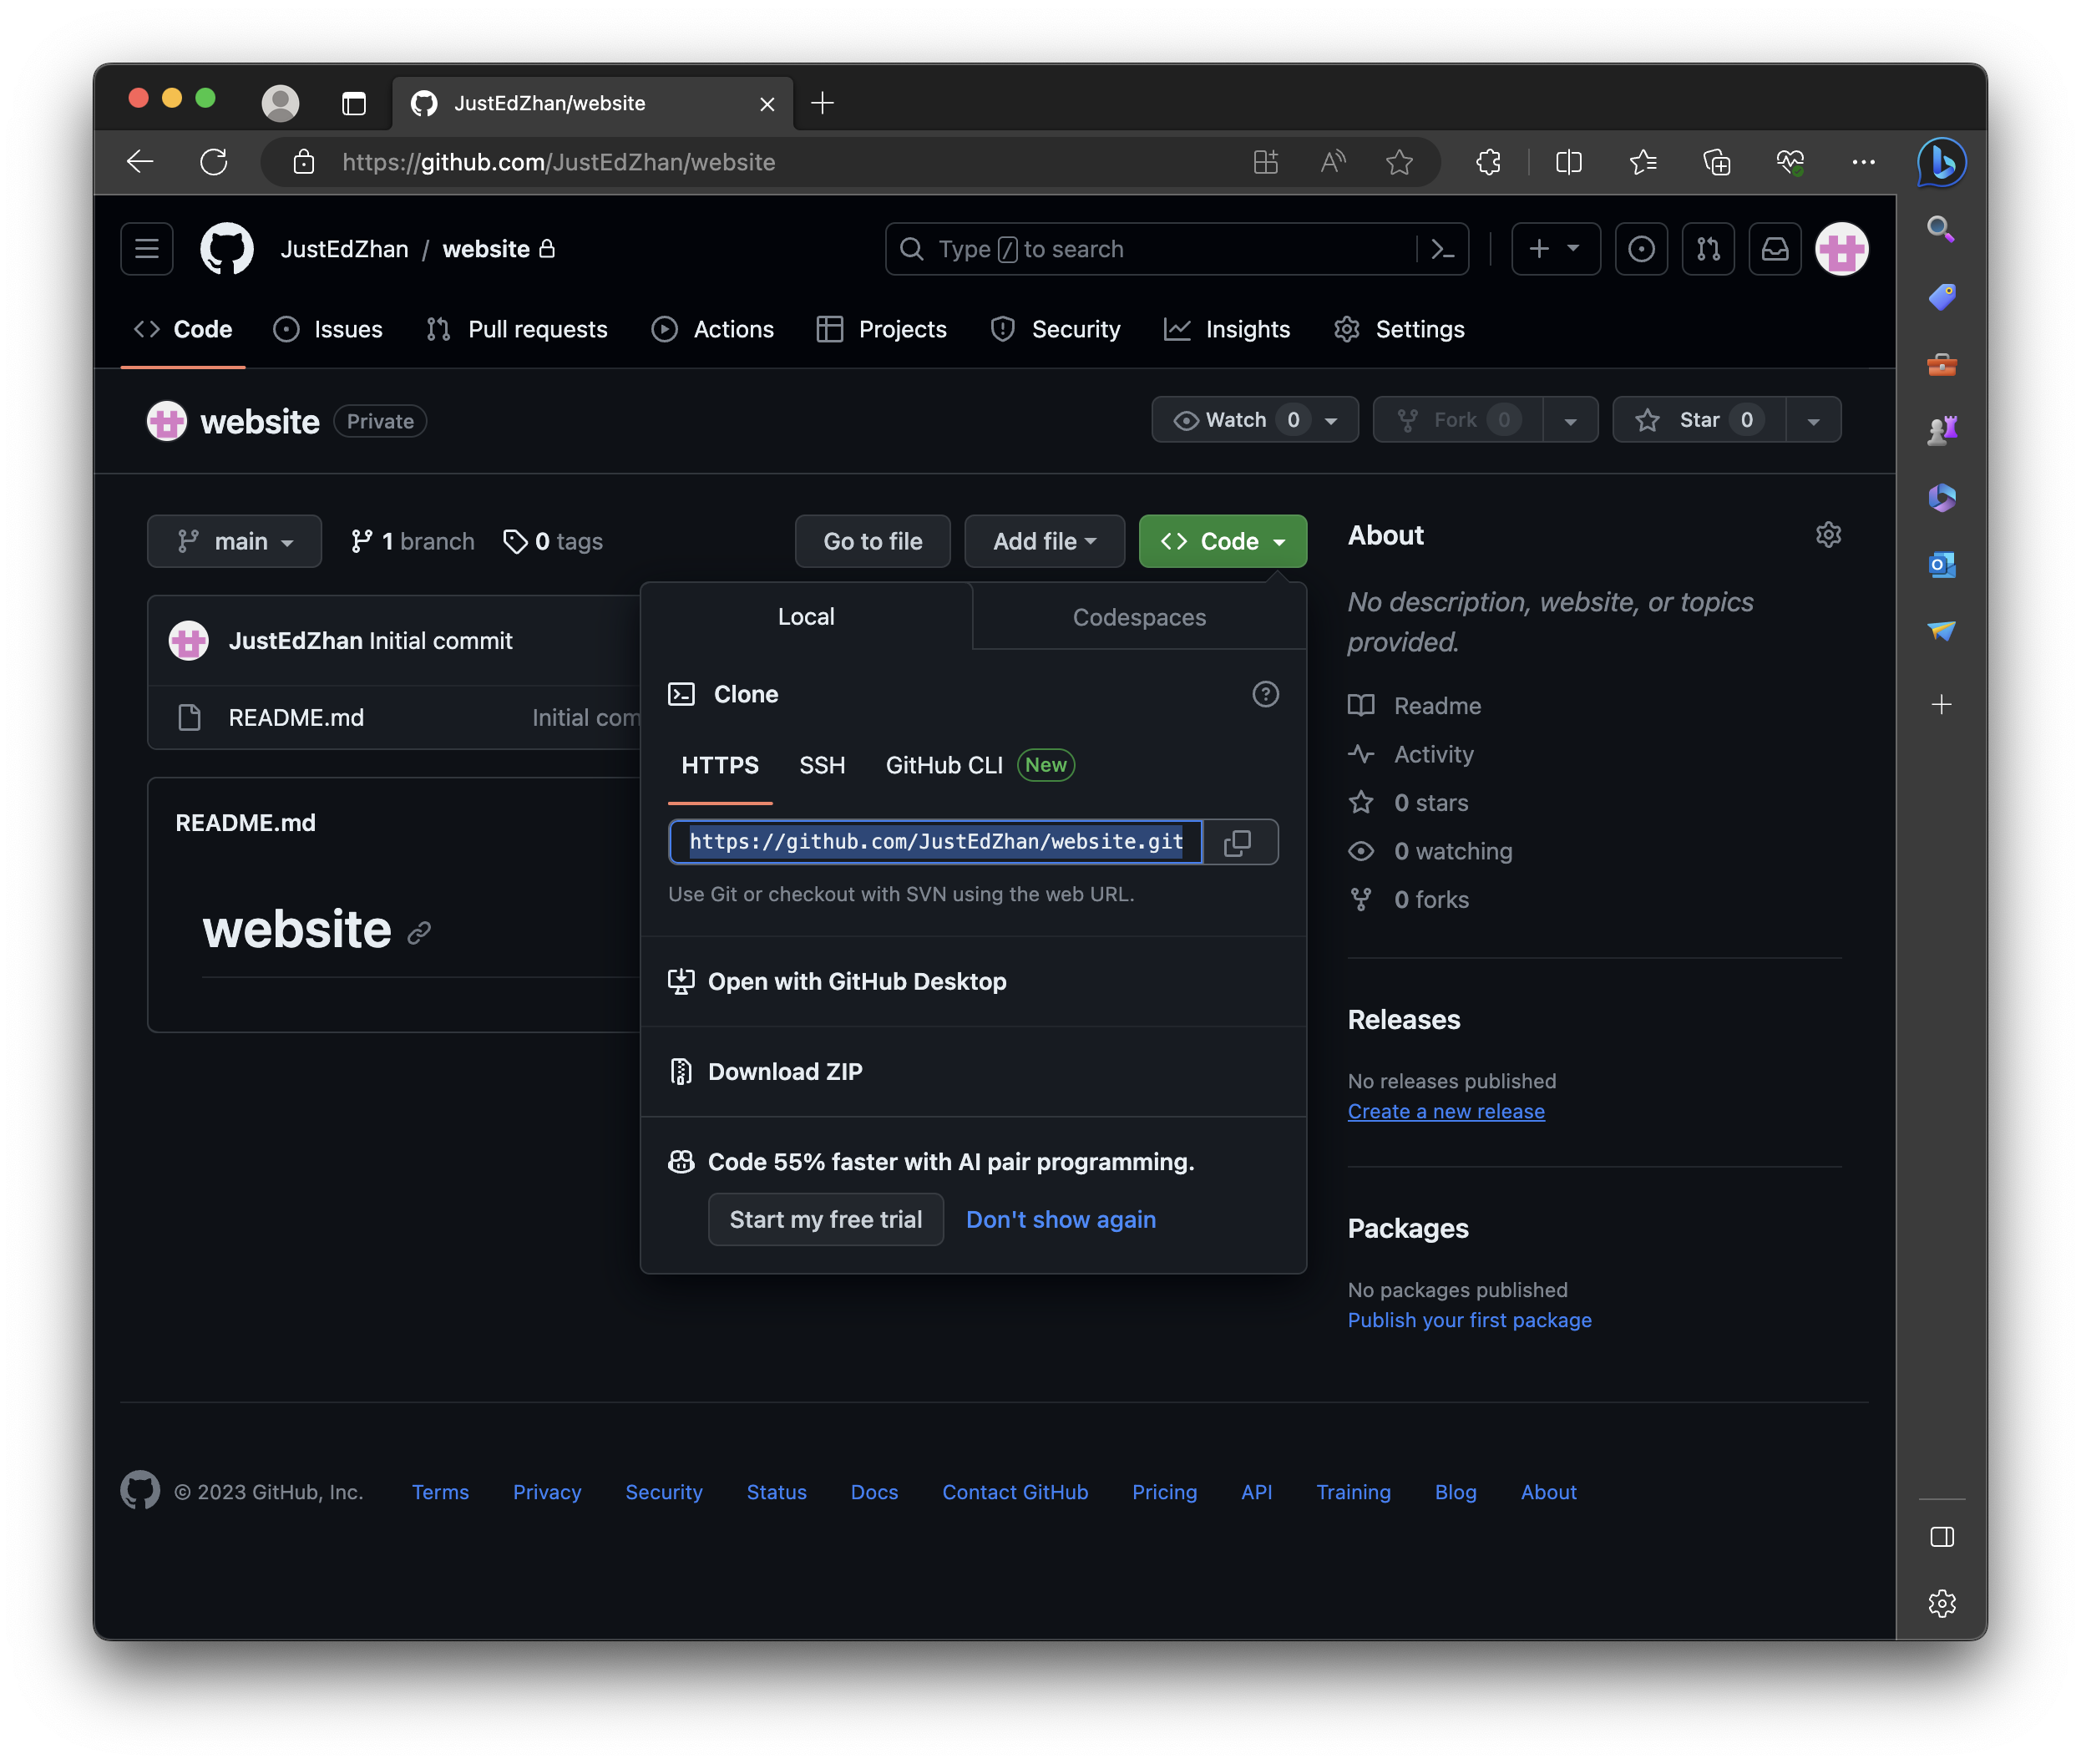Copy the HTTPS clone URL to clipboard
This screenshot has height=1764, width=2081.
[1238, 842]
